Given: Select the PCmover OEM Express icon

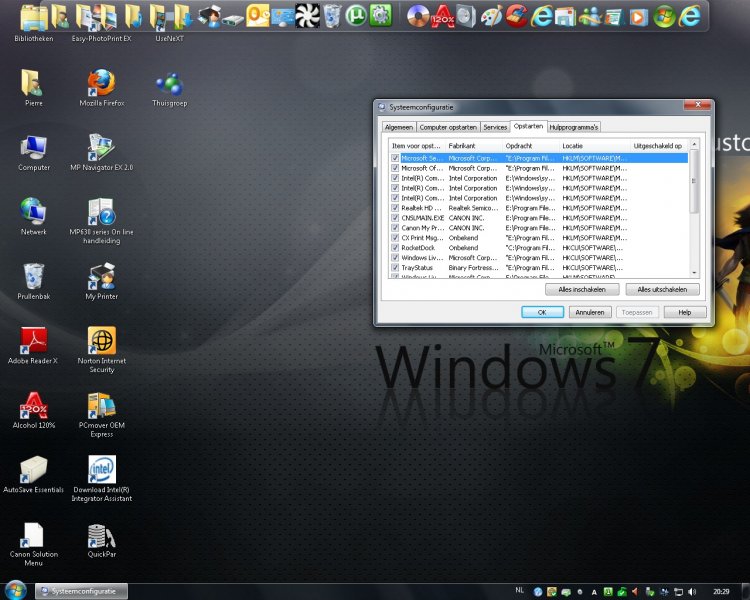Looking at the screenshot, I should (101, 415).
